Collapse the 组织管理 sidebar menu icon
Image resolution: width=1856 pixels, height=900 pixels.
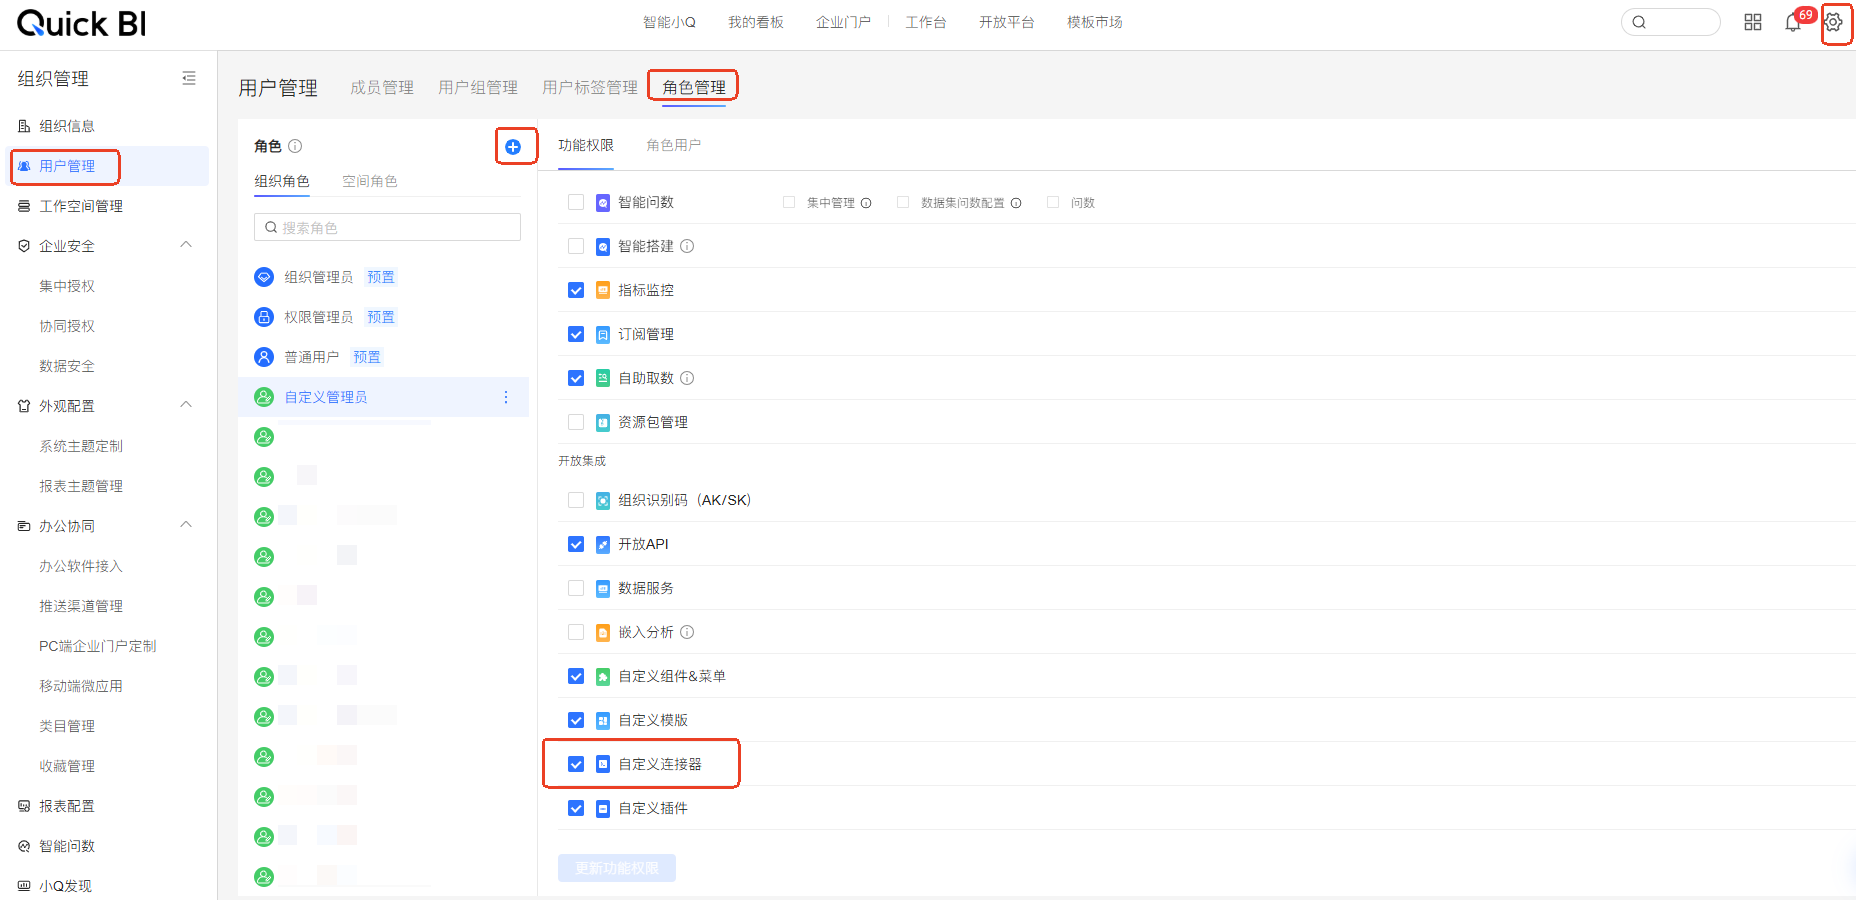[189, 78]
